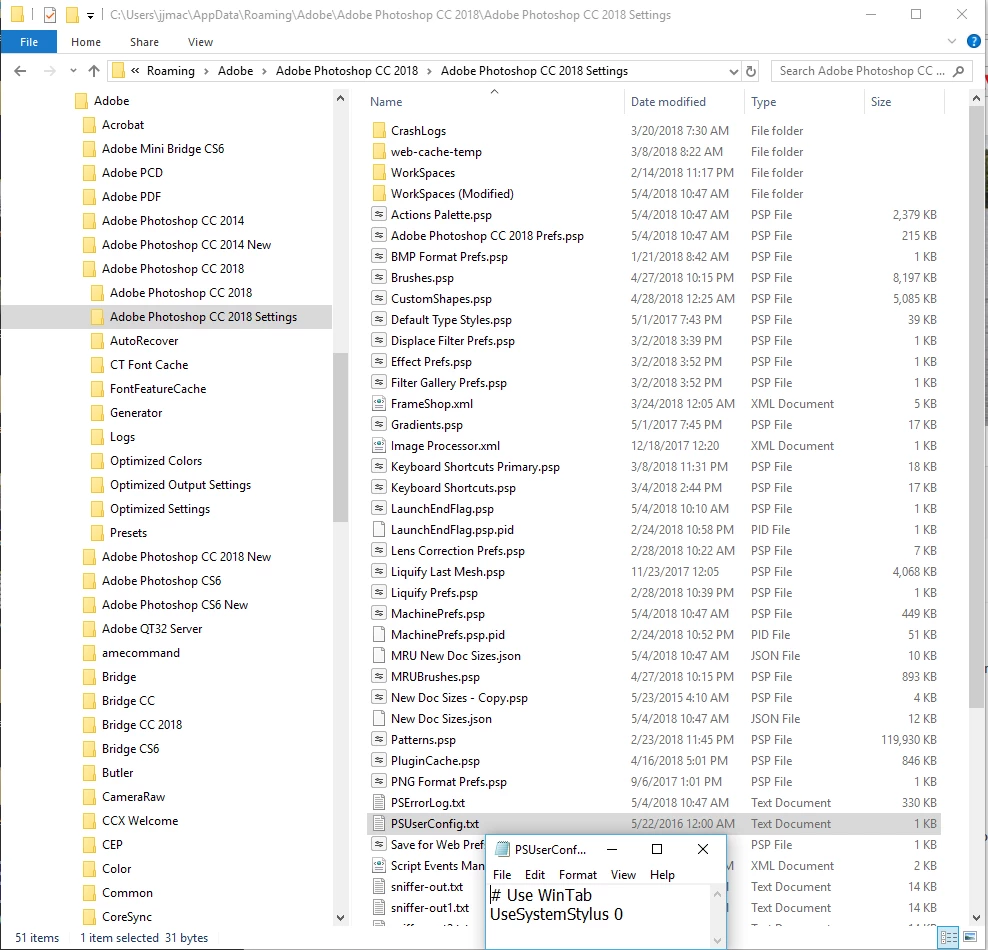Select FrameShop.xml file icon

pyautogui.click(x=379, y=404)
